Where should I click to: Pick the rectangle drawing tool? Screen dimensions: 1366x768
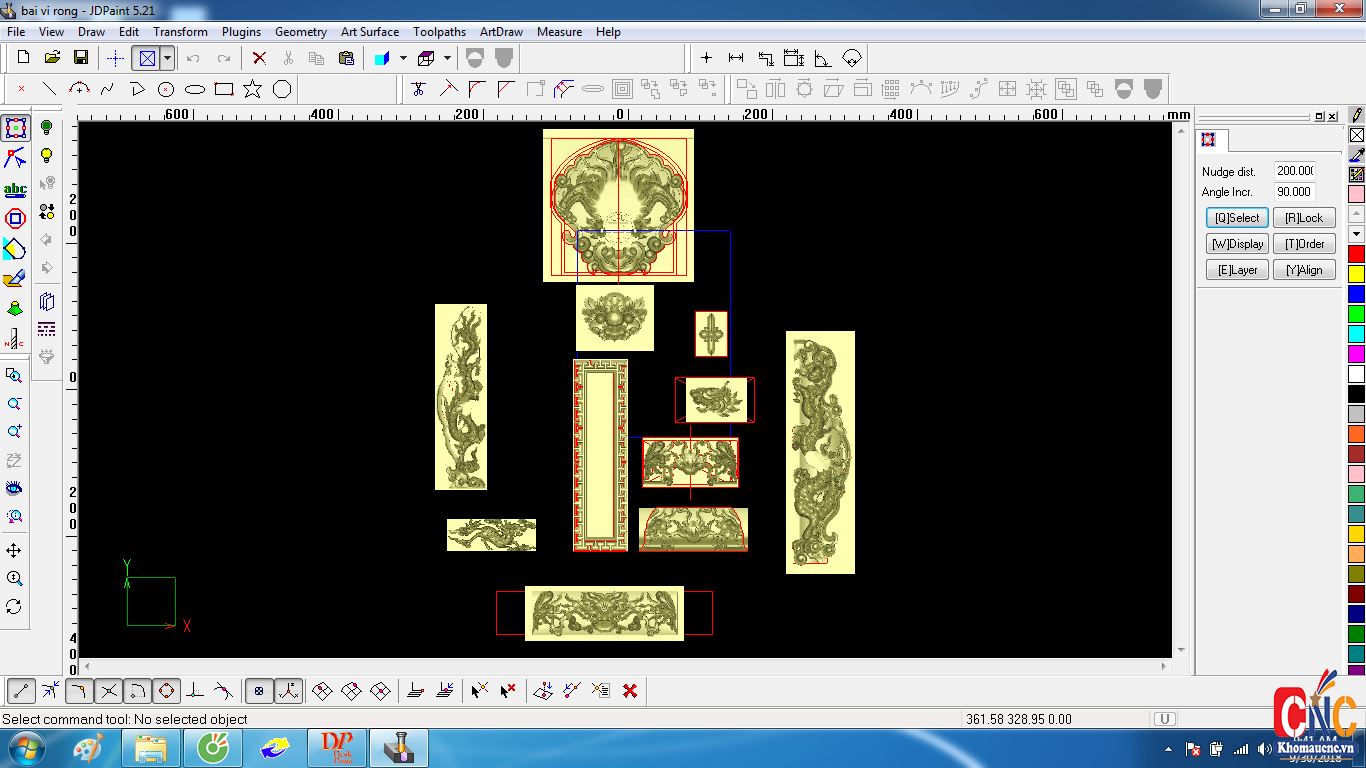pos(224,89)
